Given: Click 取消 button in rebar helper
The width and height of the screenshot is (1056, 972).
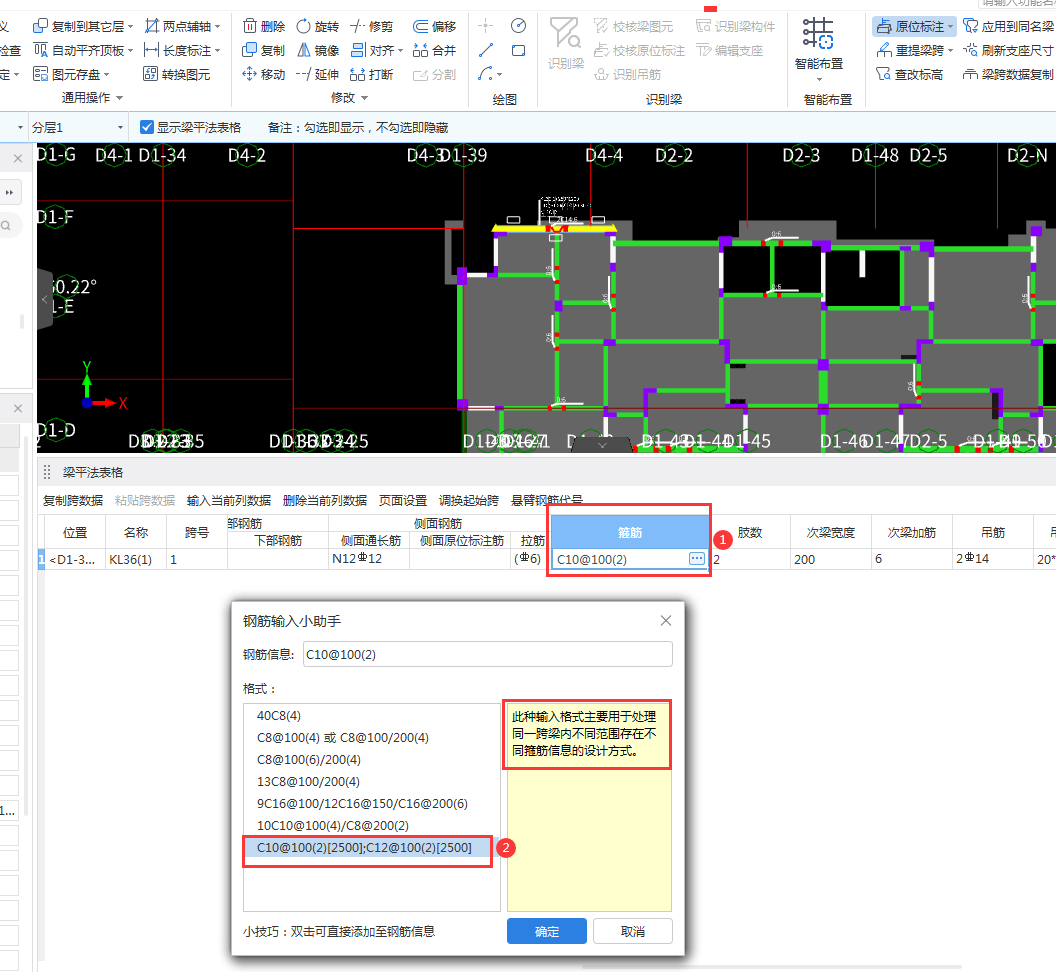Looking at the screenshot, I should click(x=632, y=932).
